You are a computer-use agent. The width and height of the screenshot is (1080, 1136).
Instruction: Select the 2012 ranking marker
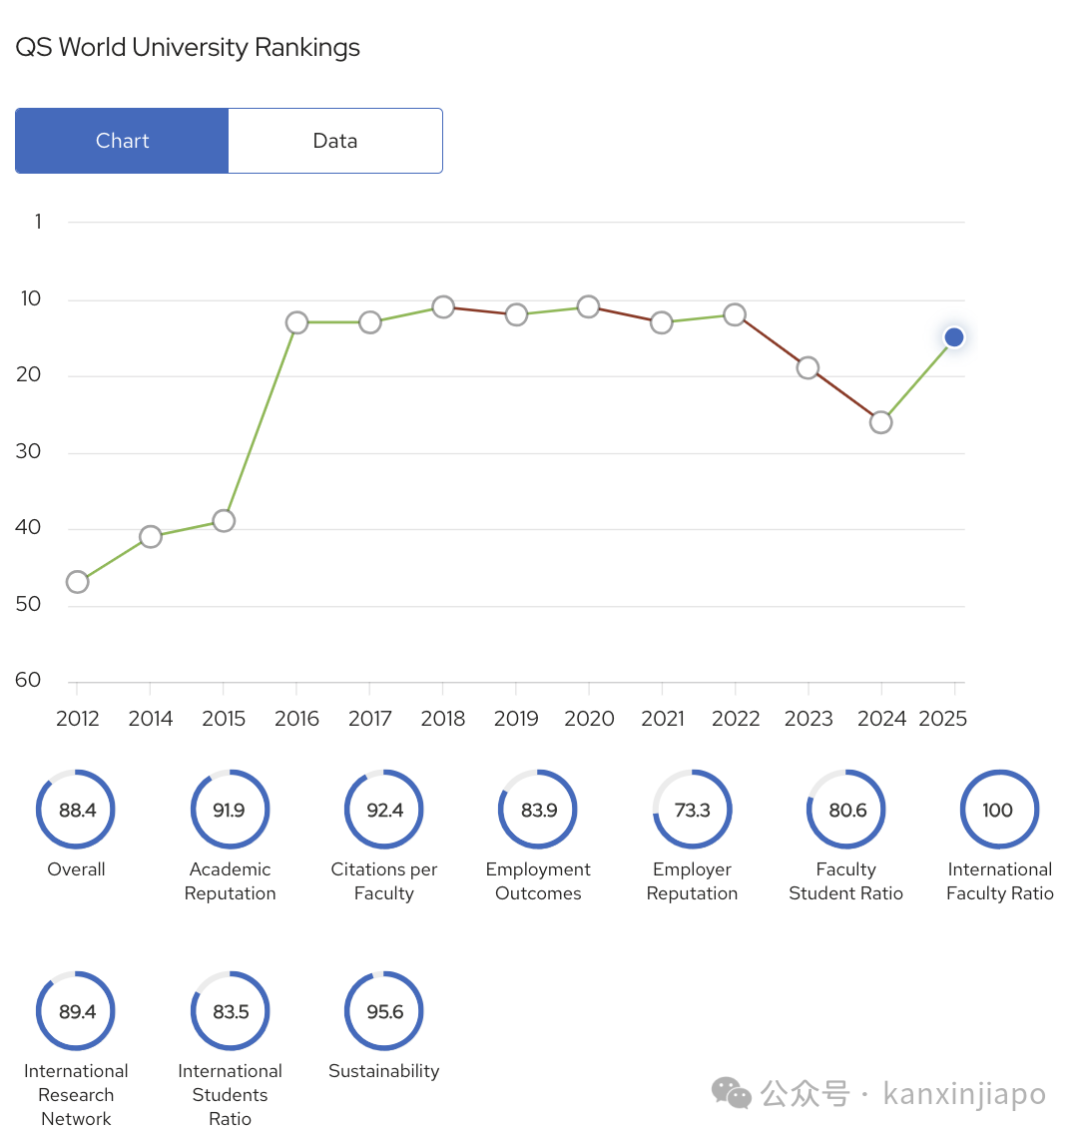(77, 581)
